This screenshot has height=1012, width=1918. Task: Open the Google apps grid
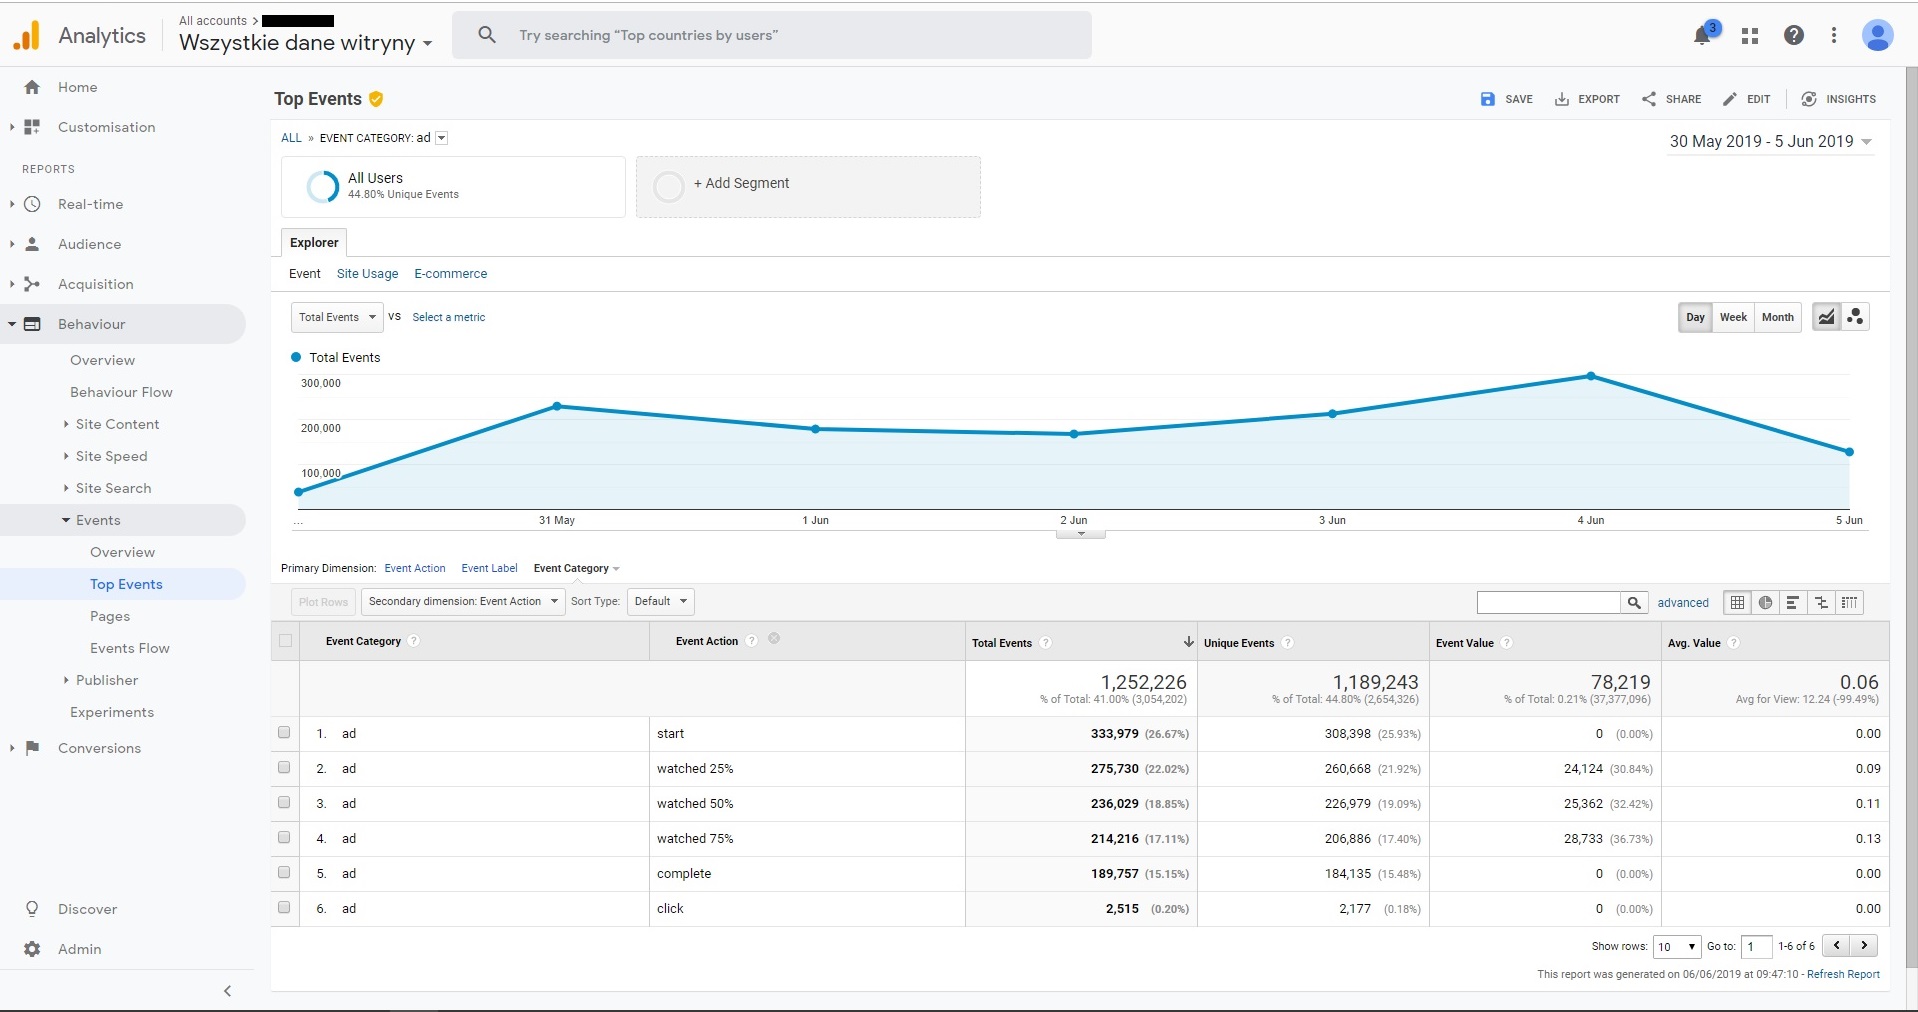pyautogui.click(x=1749, y=36)
